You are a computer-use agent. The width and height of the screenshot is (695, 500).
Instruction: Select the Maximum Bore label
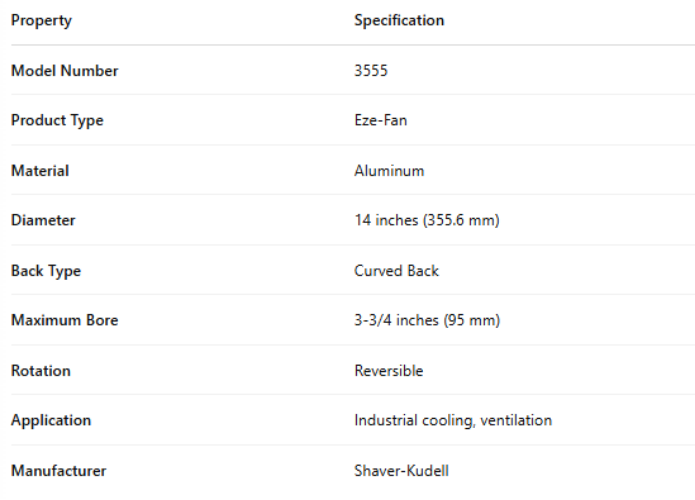[64, 321]
